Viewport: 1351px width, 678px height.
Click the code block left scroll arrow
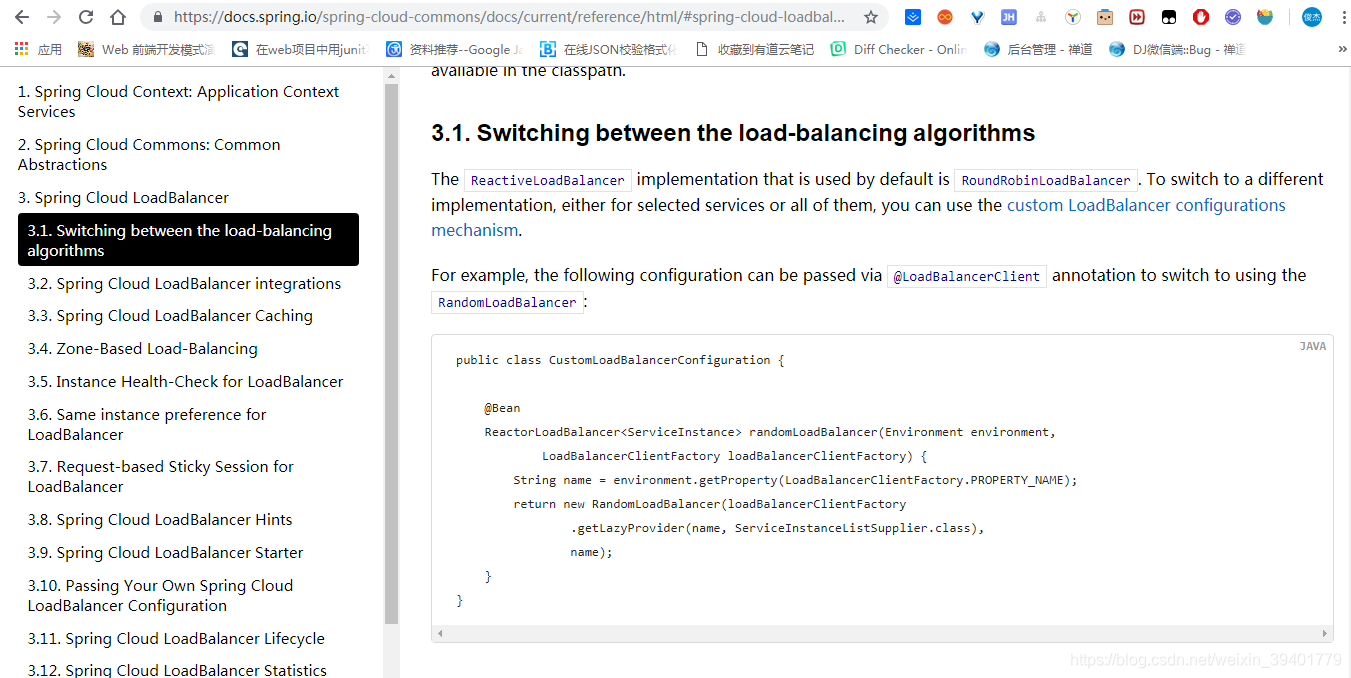click(x=439, y=633)
